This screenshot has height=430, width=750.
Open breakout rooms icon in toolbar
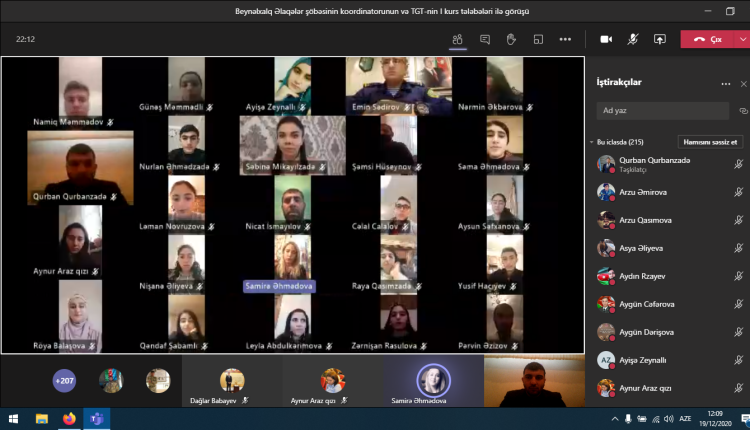(538, 40)
